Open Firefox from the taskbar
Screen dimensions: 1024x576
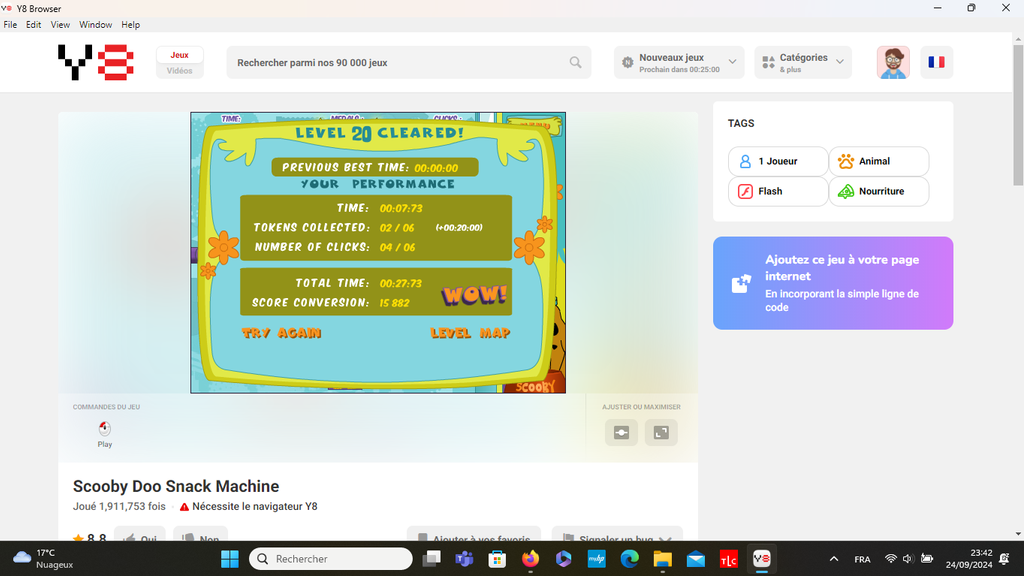(x=530, y=559)
